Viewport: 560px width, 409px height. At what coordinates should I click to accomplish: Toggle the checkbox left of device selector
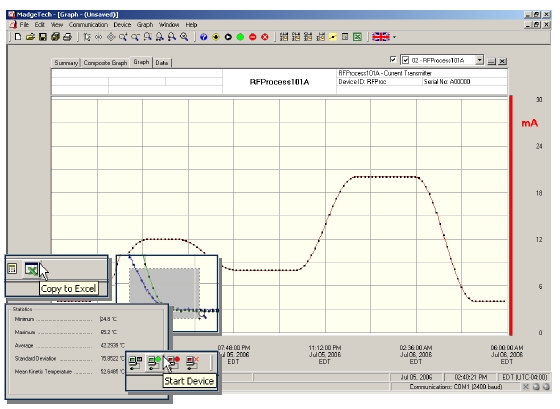[393, 60]
